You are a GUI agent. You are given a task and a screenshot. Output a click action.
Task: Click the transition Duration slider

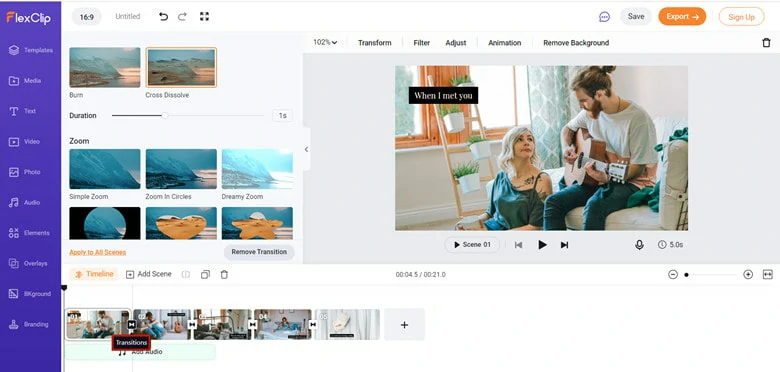click(188, 115)
